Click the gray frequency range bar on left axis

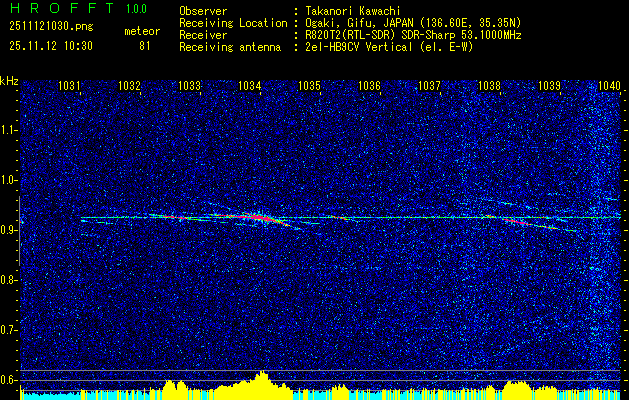pyautogui.click(x=19, y=231)
